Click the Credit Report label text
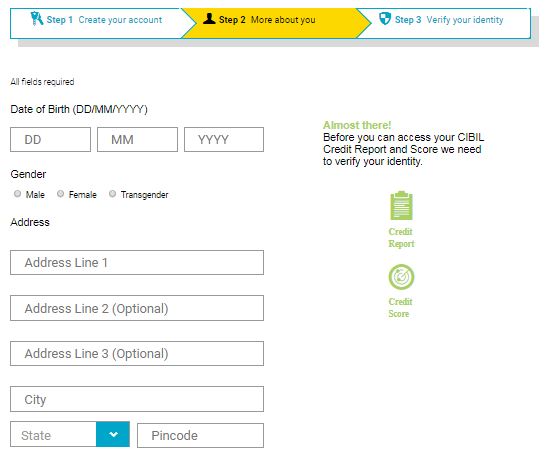547x457 pixels. pyautogui.click(x=401, y=238)
